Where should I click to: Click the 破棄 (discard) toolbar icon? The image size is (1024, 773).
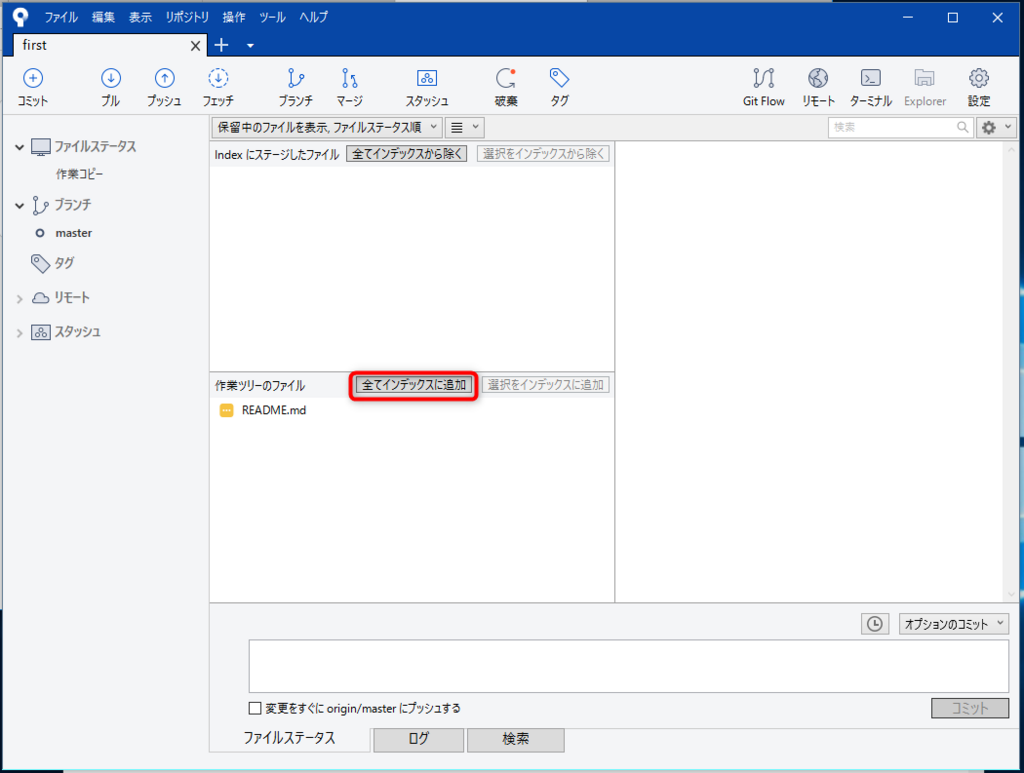[x=505, y=78]
